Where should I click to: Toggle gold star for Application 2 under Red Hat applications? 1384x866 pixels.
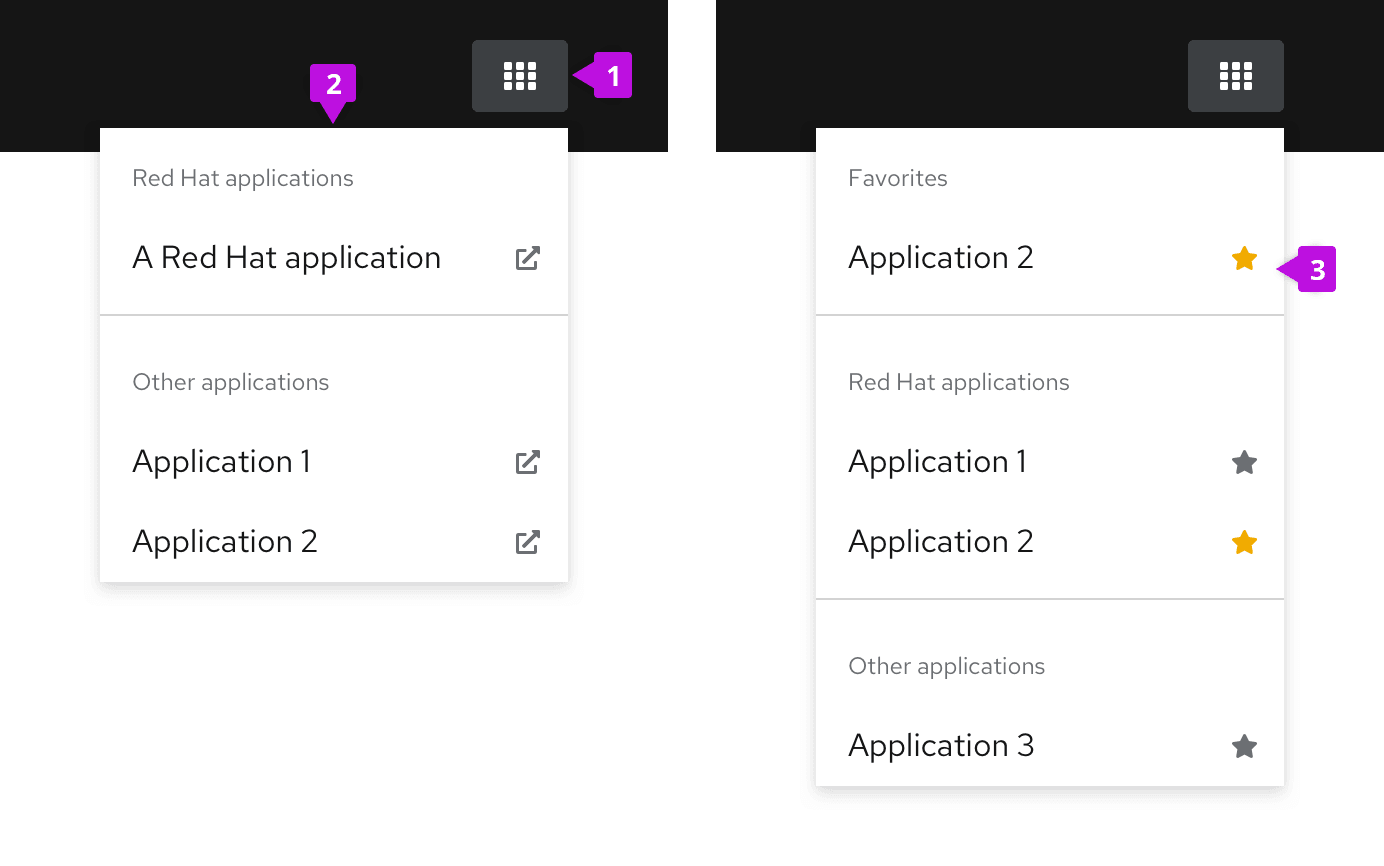pyautogui.click(x=1244, y=542)
